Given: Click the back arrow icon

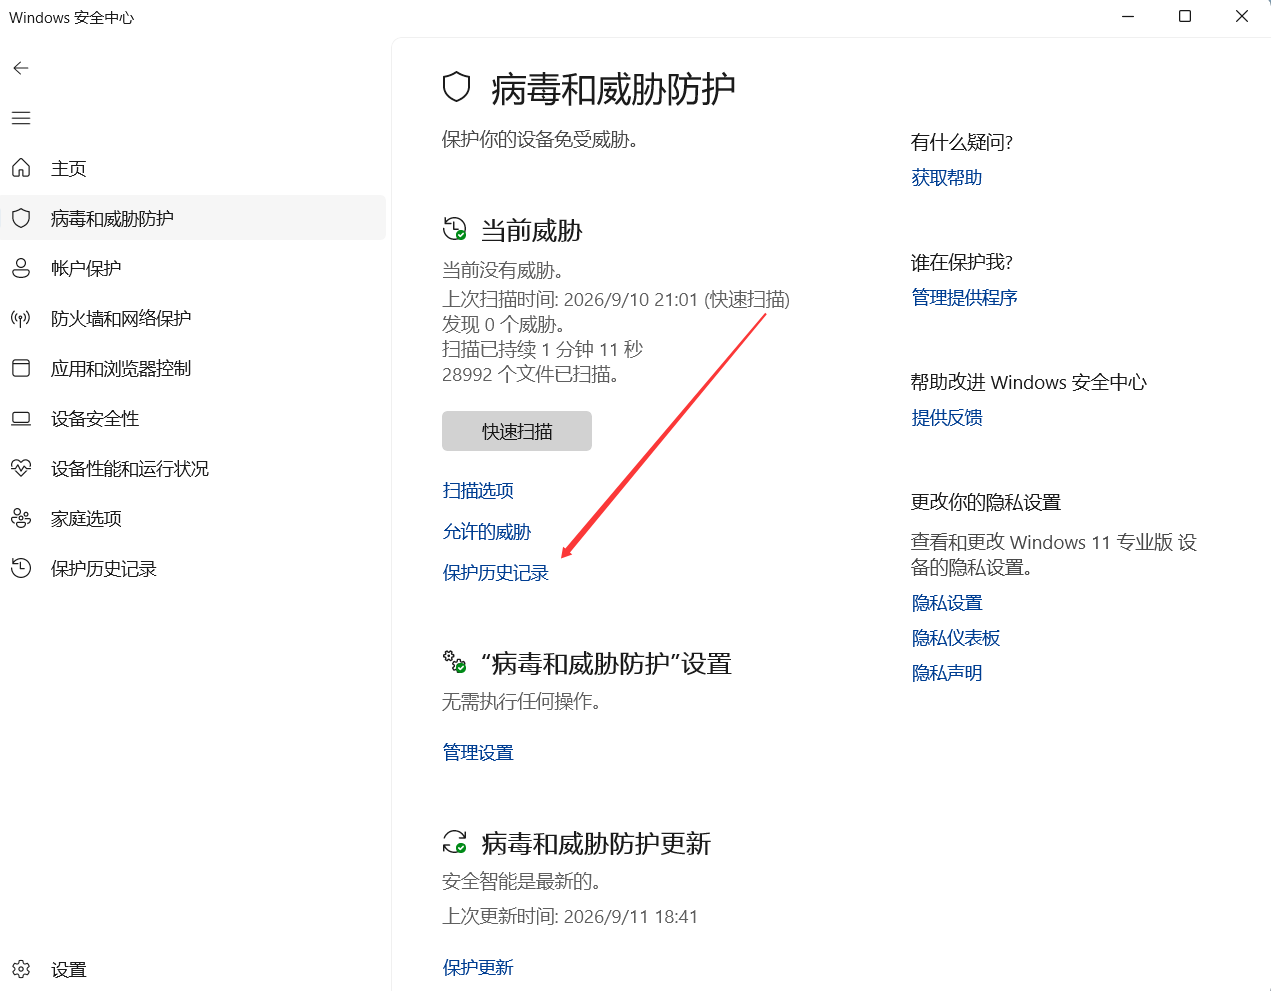Looking at the screenshot, I should (x=21, y=68).
